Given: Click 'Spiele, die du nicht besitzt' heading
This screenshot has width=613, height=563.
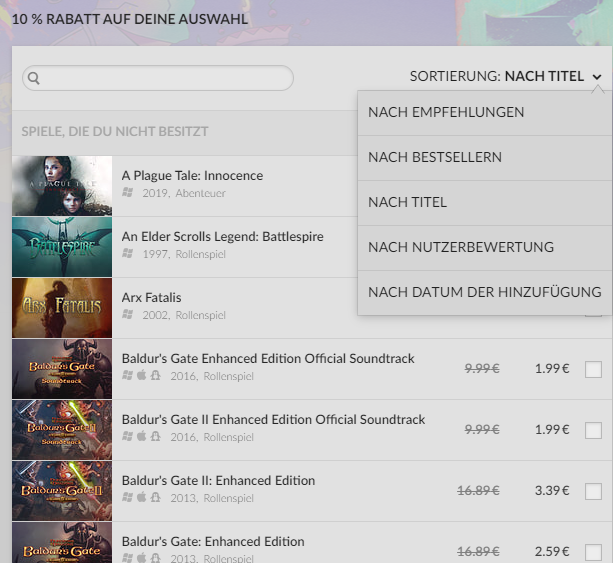Looking at the screenshot, I should click(115, 132).
